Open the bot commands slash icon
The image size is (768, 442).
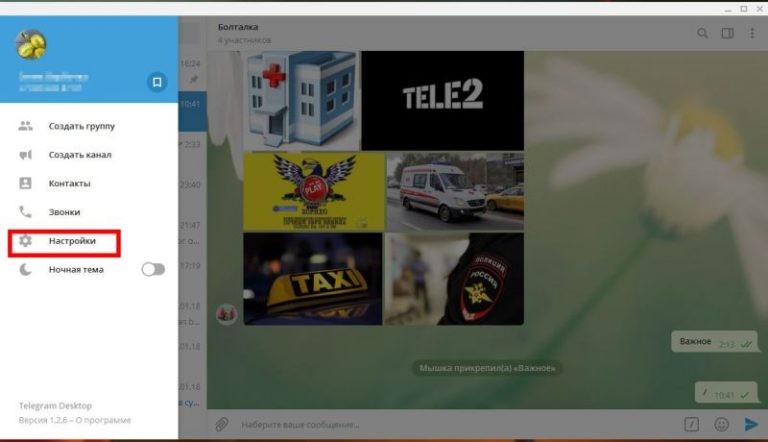point(692,424)
